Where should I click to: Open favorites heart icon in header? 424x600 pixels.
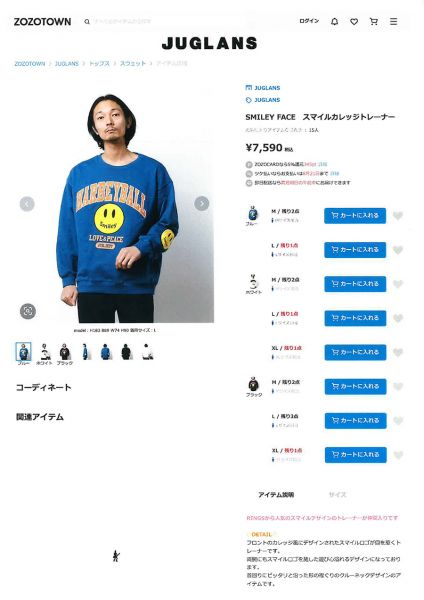354,22
